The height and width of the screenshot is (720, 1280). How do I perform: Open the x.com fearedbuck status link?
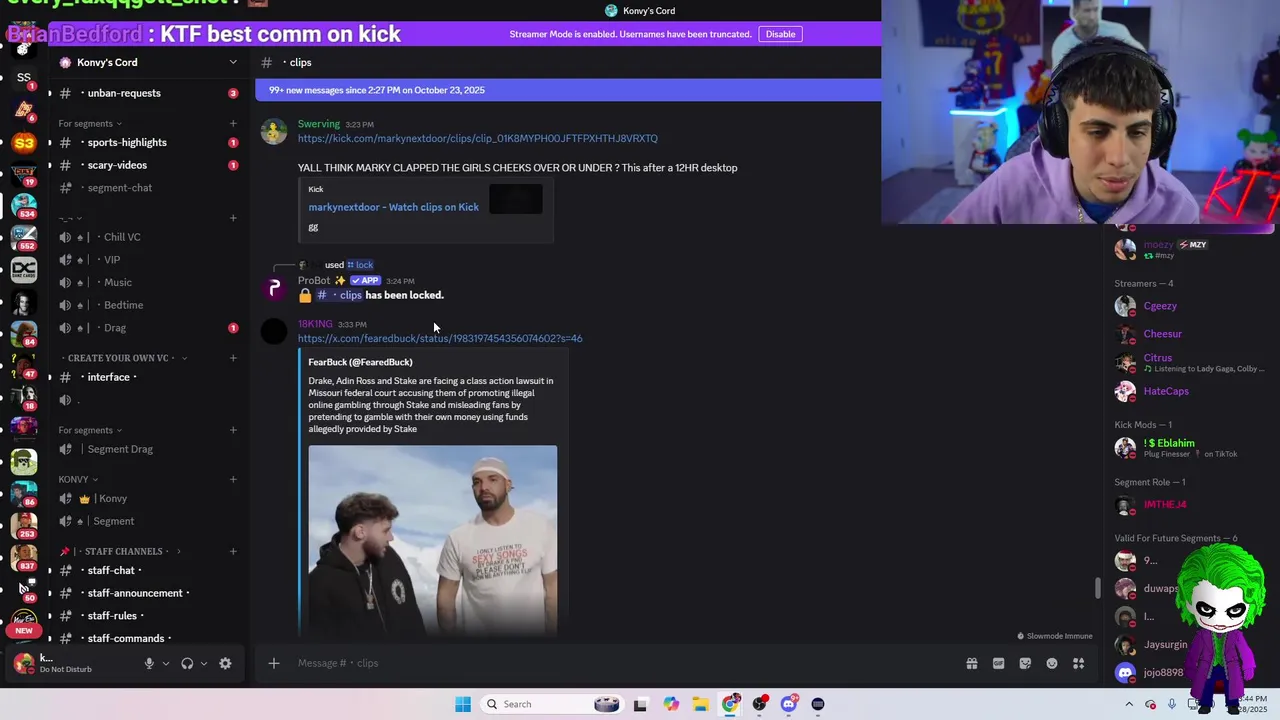pyautogui.click(x=440, y=338)
